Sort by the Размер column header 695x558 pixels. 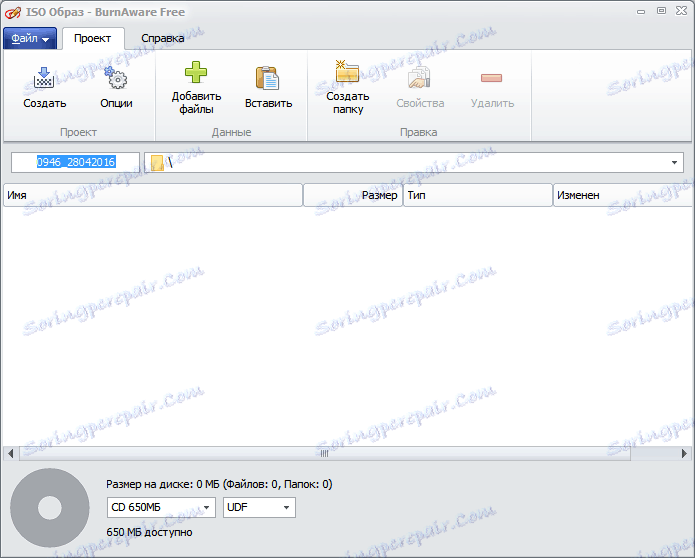click(x=353, y=195)
